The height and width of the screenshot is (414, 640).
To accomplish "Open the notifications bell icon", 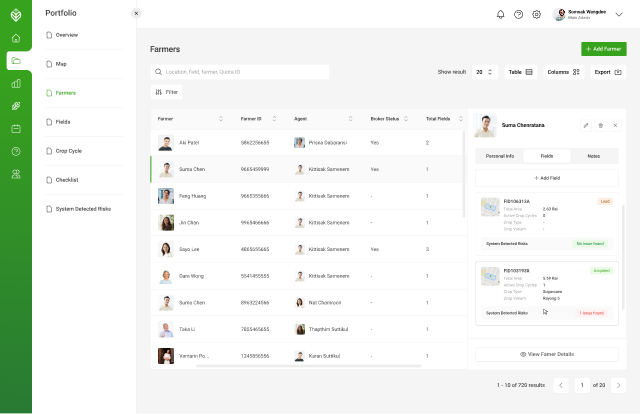I will coord(500,15).
